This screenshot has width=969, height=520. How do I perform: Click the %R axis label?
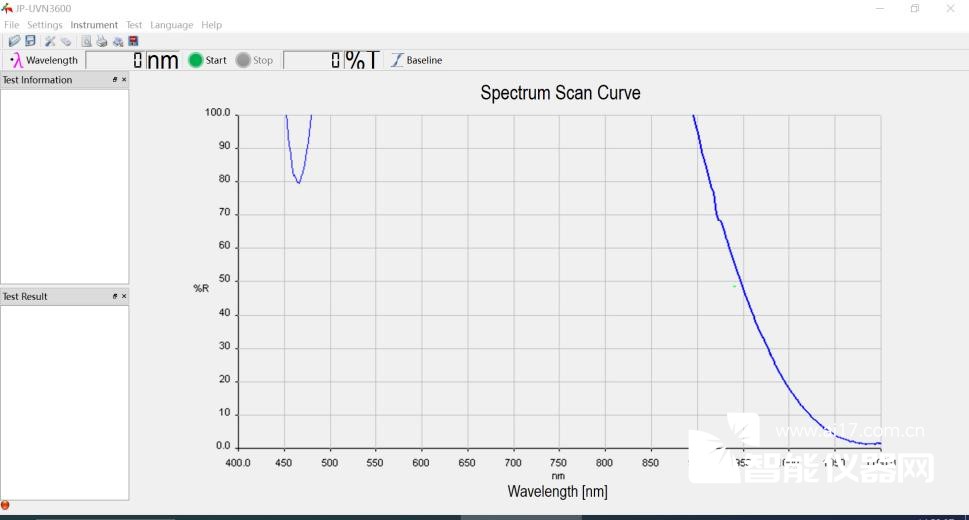point(201,288)
